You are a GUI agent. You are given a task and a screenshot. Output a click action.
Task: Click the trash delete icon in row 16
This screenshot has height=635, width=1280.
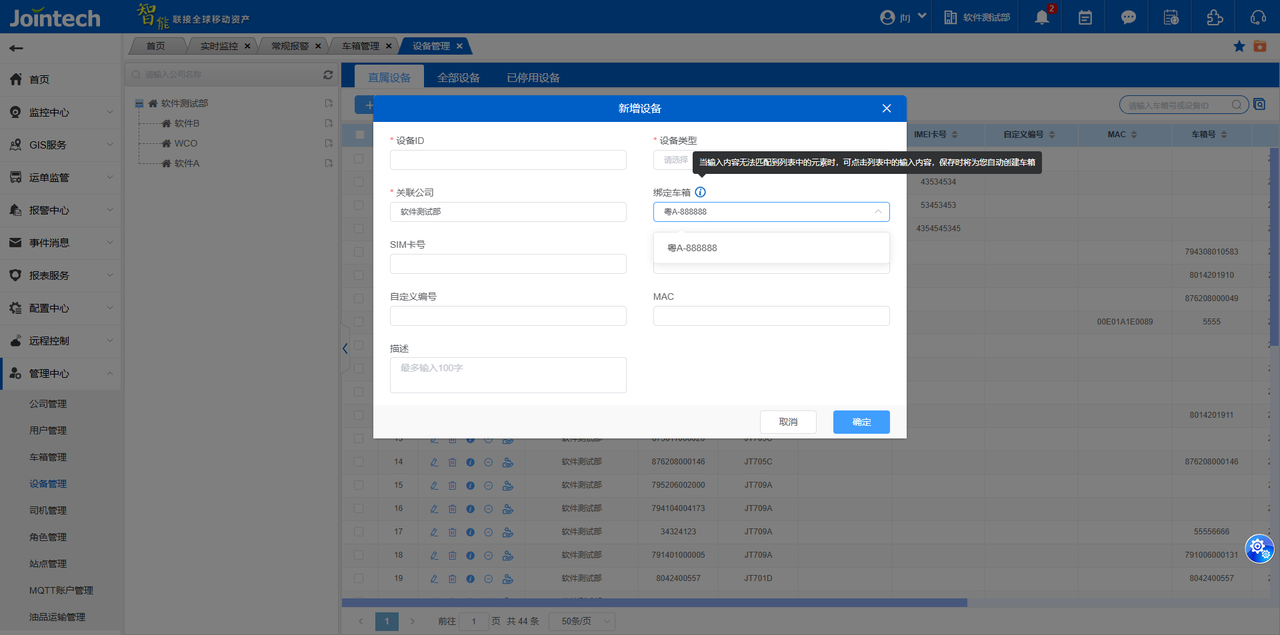[452, 508]
